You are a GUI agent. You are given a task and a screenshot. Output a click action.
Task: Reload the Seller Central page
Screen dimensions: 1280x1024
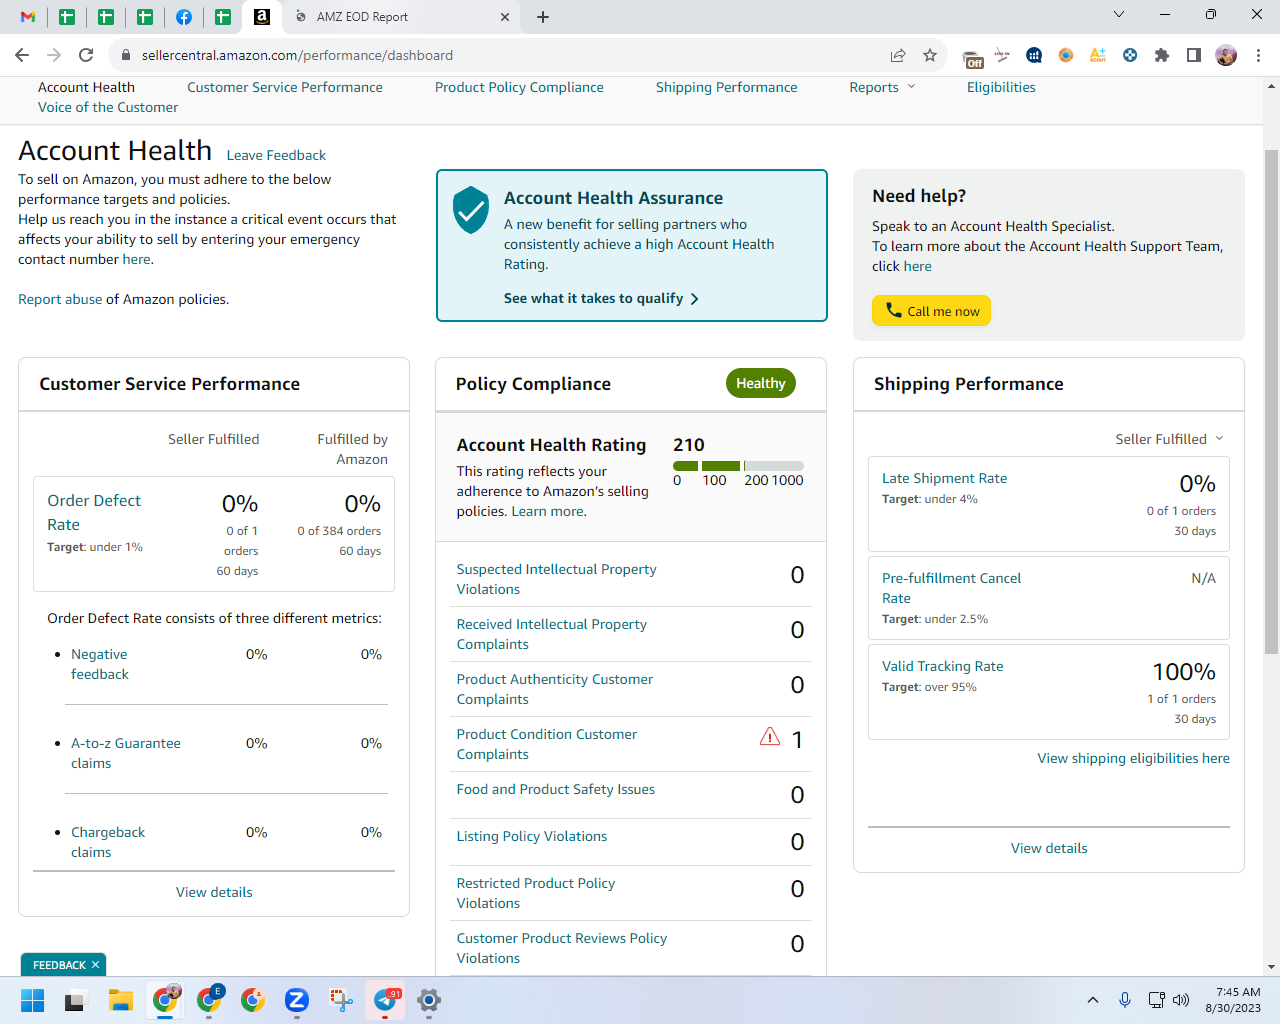86,55
